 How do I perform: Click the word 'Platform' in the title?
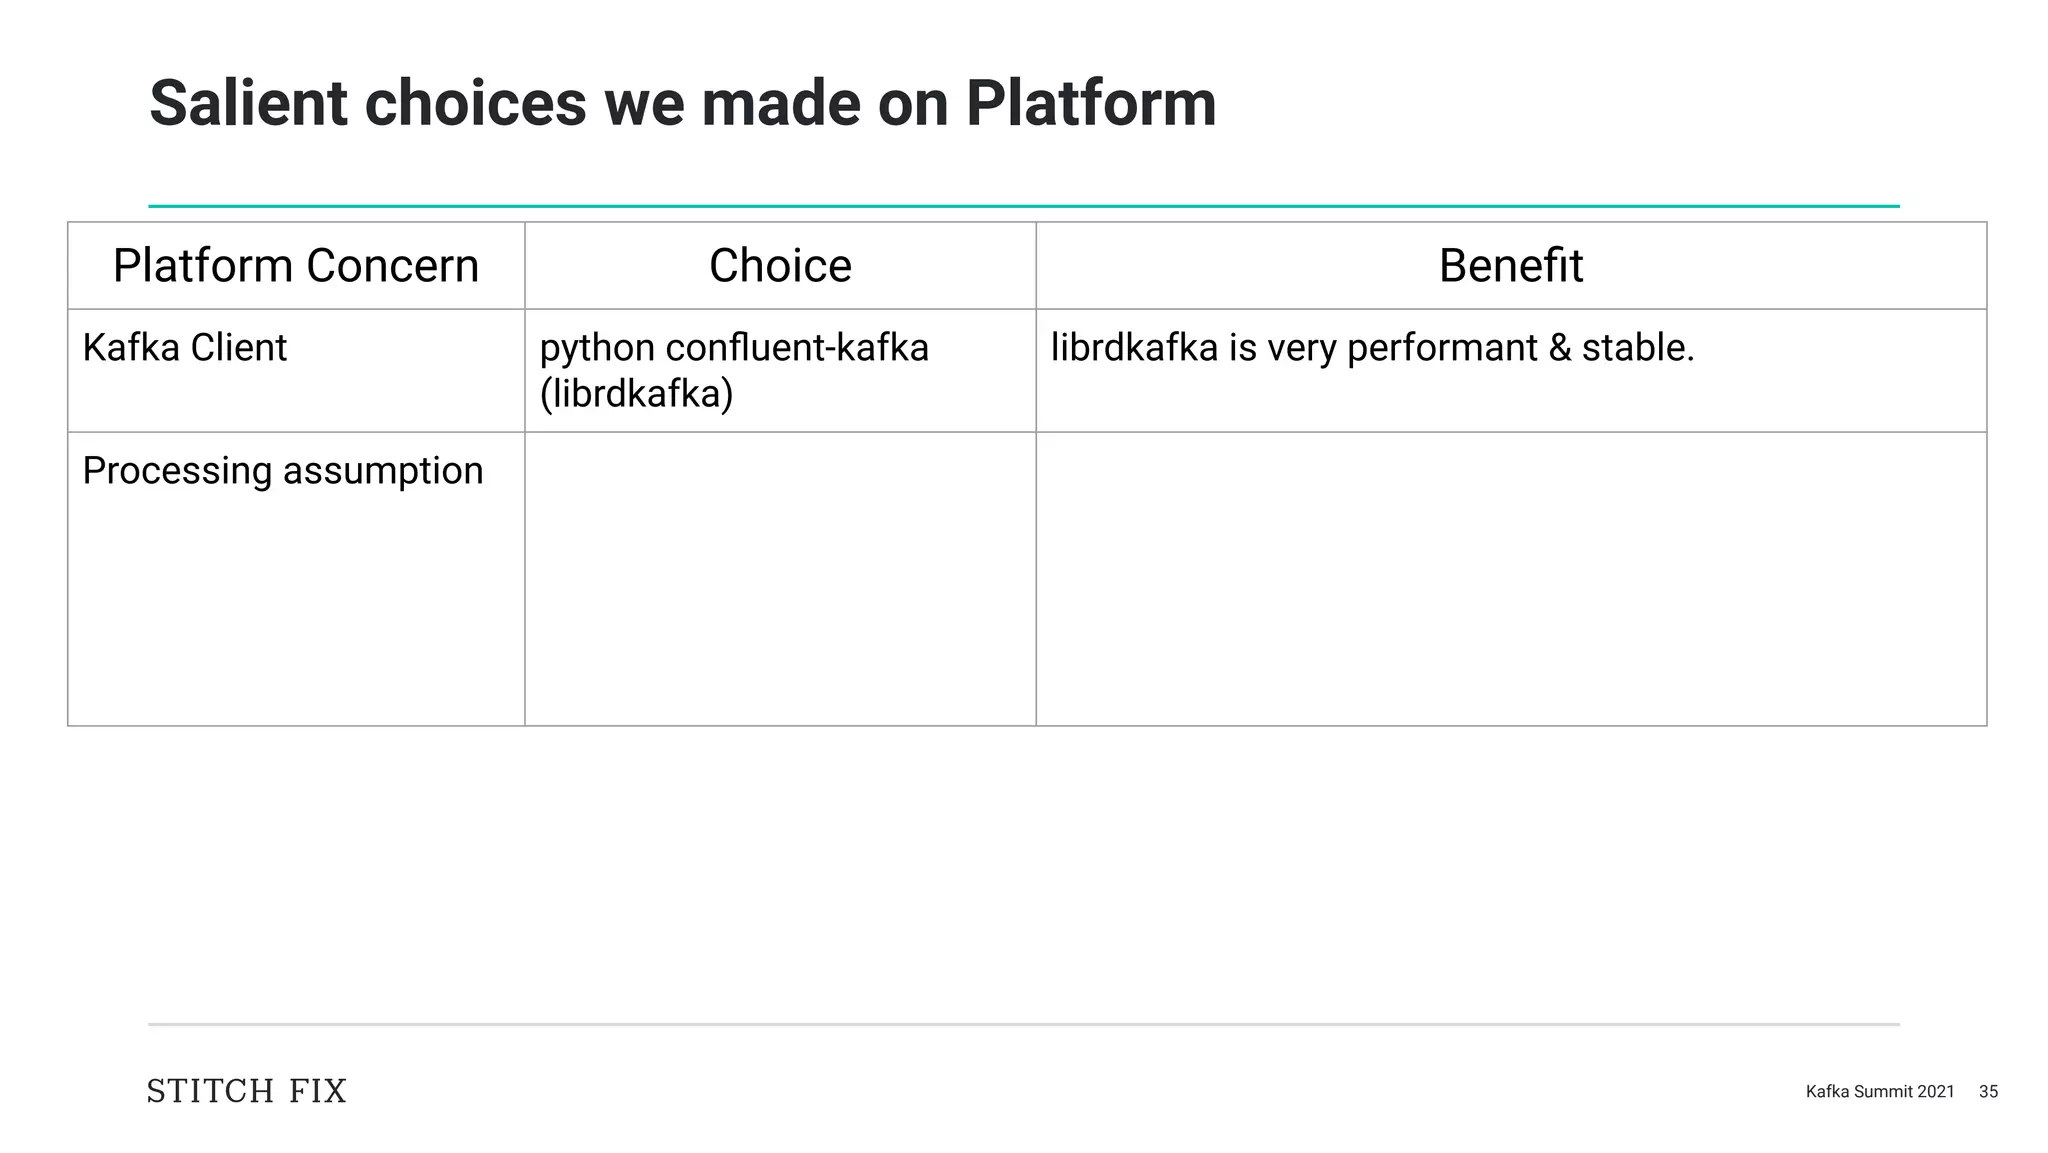1090,103
